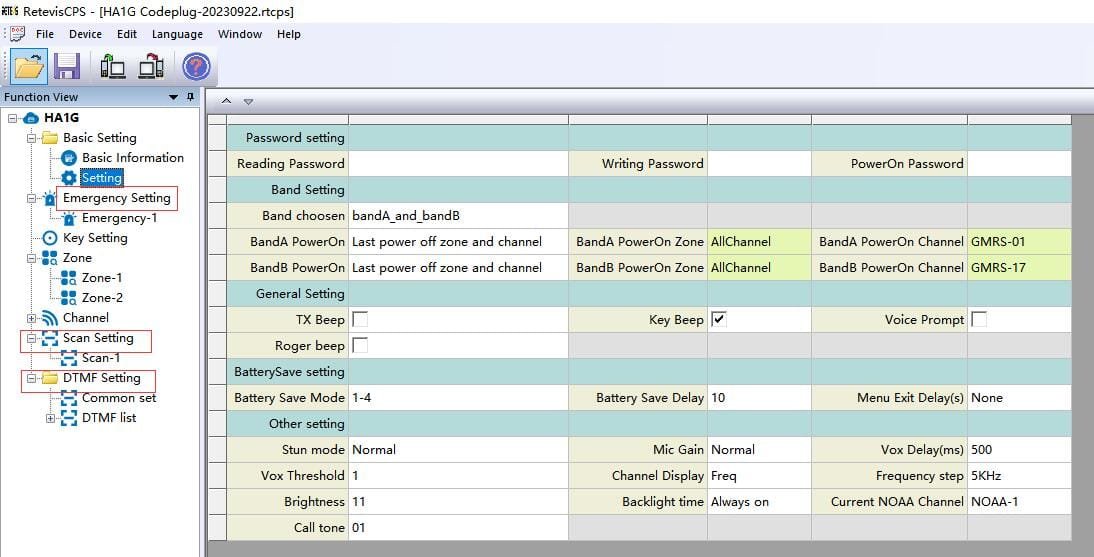Open Common set under DTMF Setting
This screenshot has height=557, width=1094.
(119, 398)
